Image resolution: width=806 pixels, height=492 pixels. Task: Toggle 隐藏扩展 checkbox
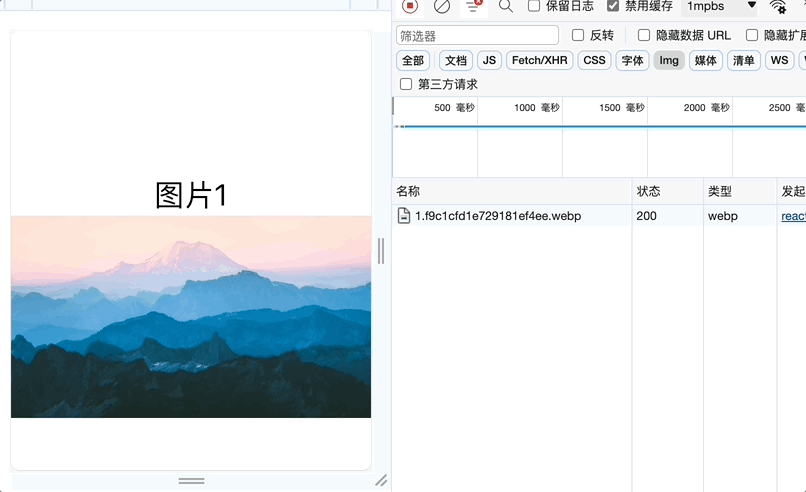(x=752, y=35)
